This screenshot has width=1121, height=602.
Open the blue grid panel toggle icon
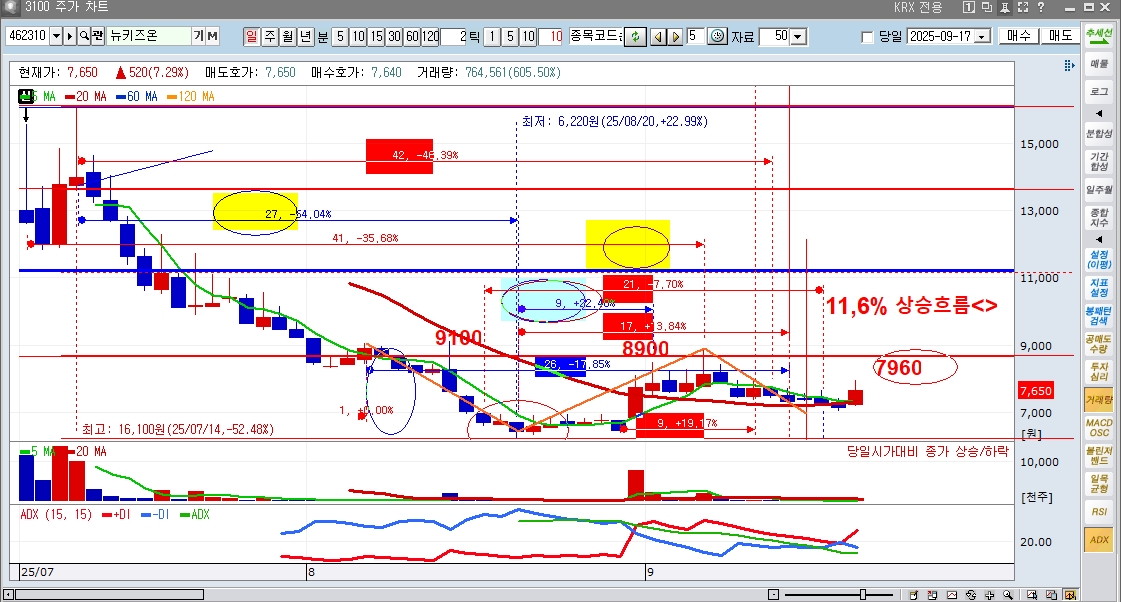pos(1069,66)
